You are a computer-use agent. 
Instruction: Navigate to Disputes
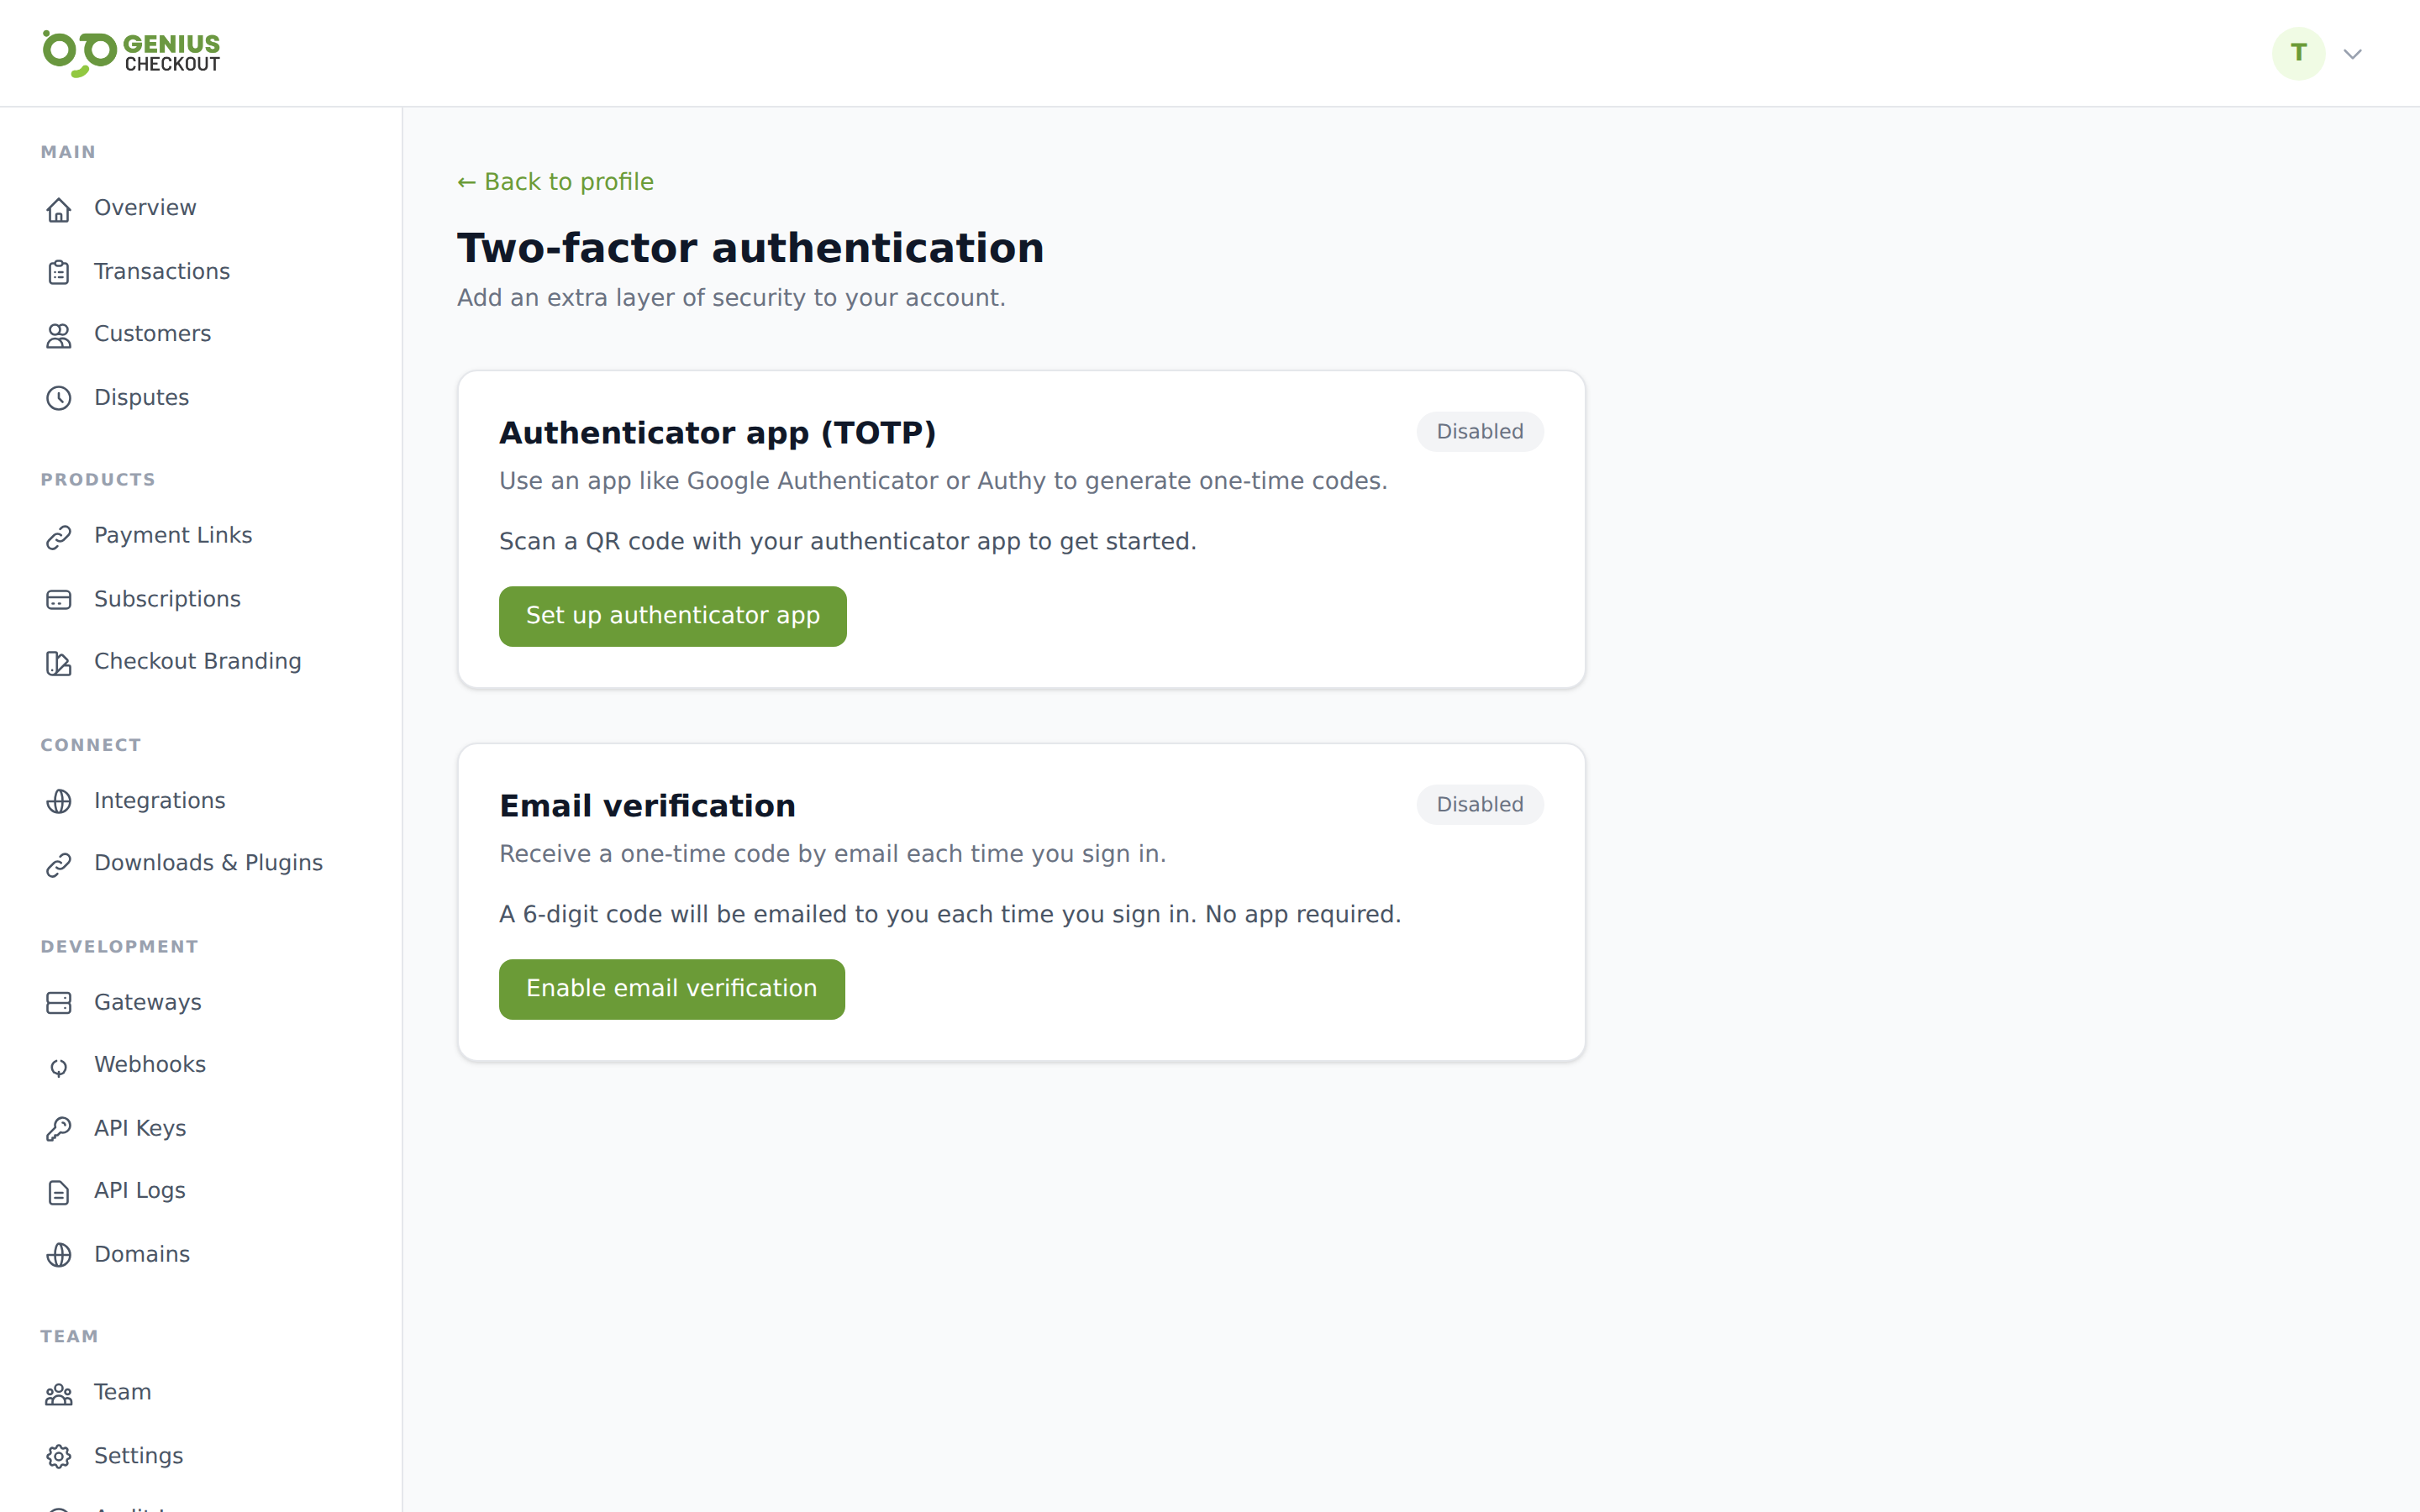click(141, 397)
